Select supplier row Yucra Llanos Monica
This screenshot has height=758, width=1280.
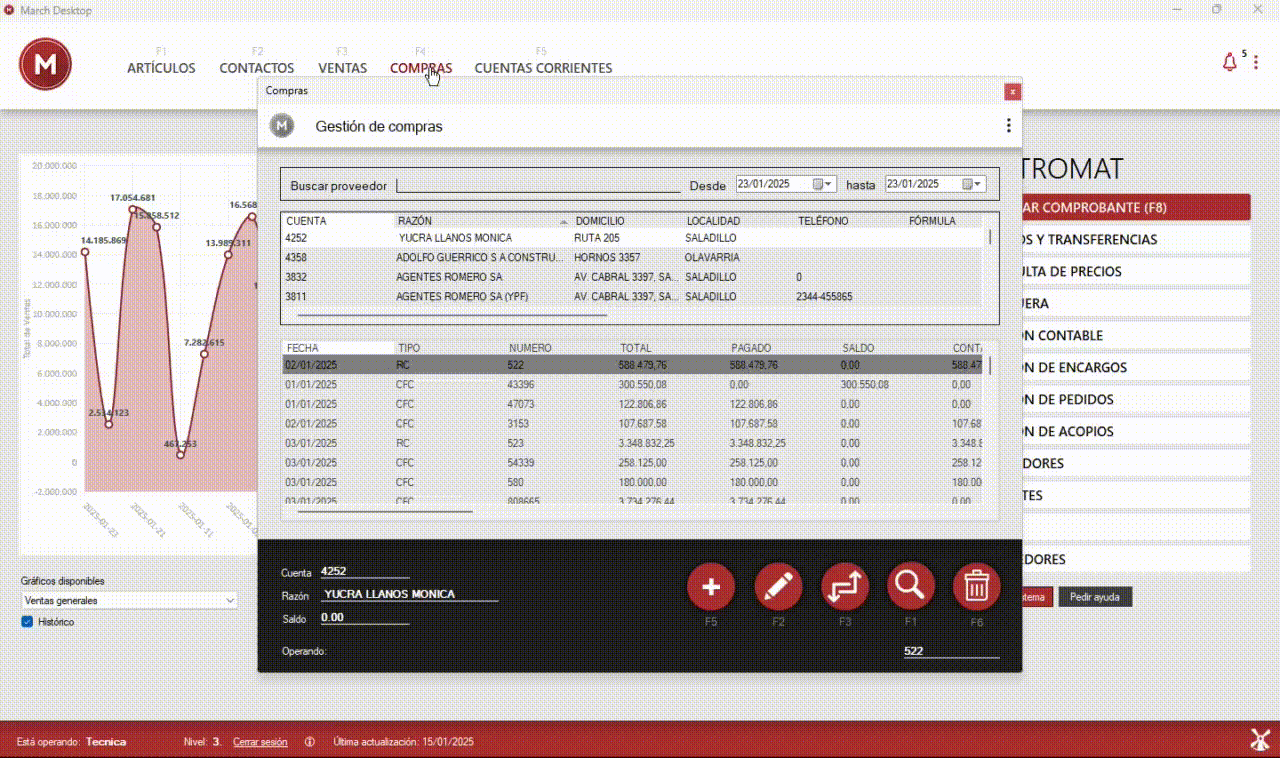click(x=632, y=238)
